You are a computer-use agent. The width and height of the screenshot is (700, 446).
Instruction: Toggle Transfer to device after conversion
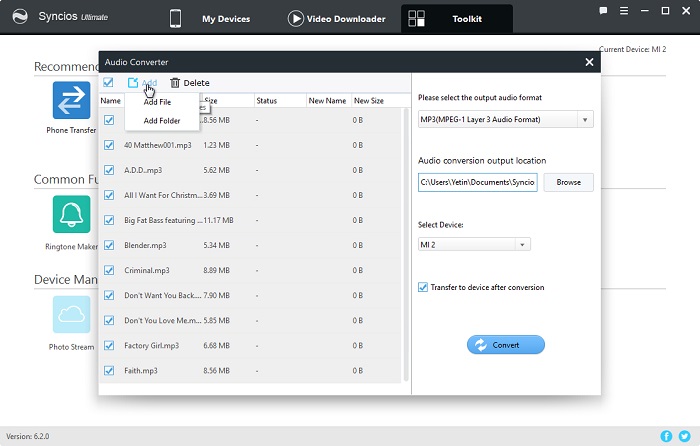[x=423, y=287]
